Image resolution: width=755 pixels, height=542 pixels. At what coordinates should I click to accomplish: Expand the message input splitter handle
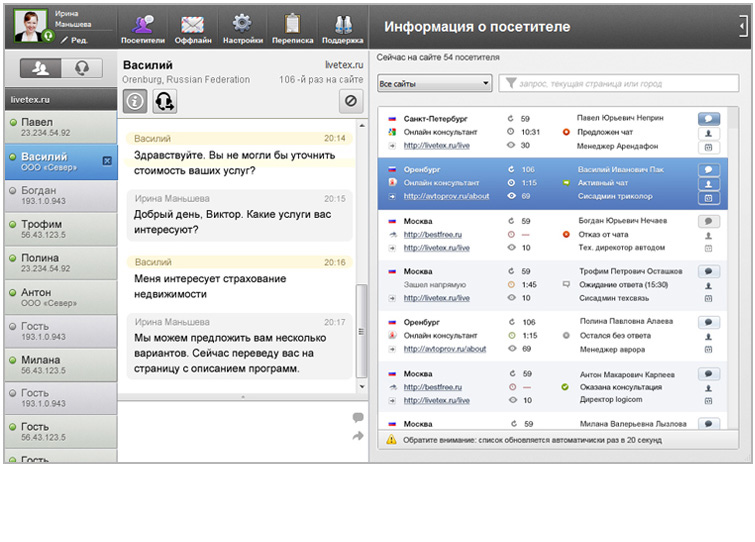pos(241,397)
